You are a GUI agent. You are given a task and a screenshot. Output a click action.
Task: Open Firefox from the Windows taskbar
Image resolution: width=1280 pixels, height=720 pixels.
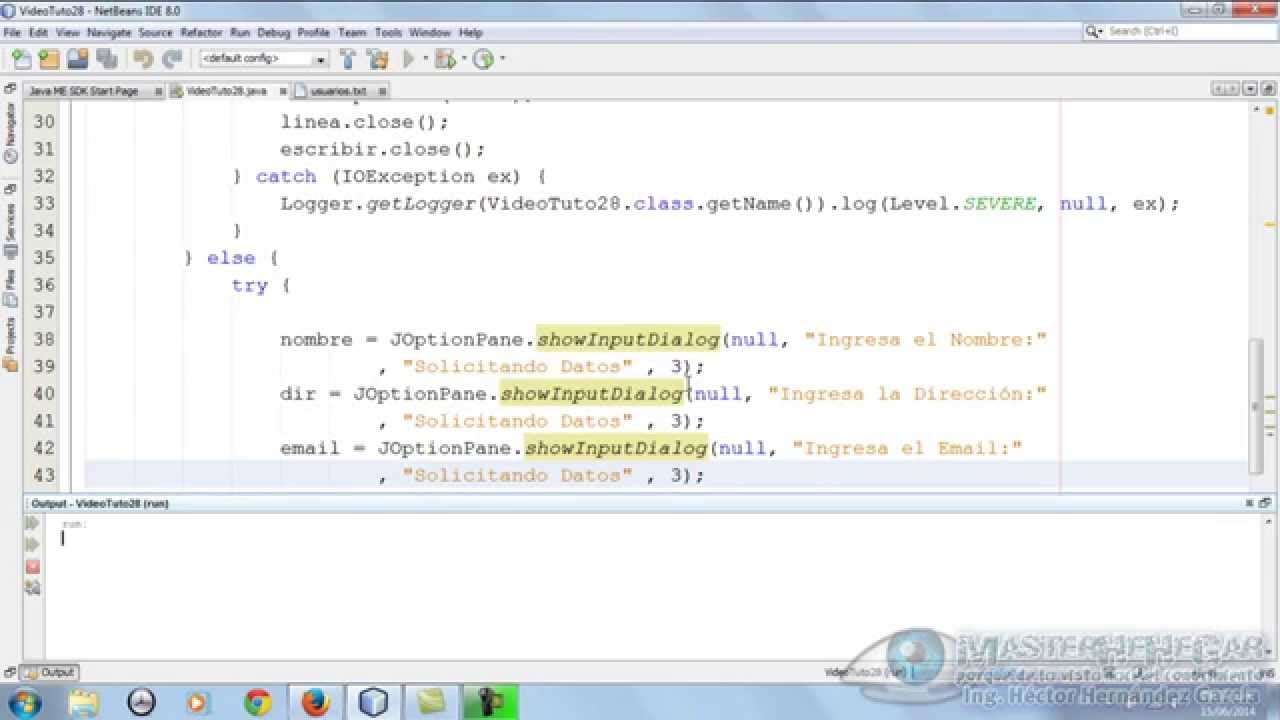pyautogui.click(x=315, y=702)
